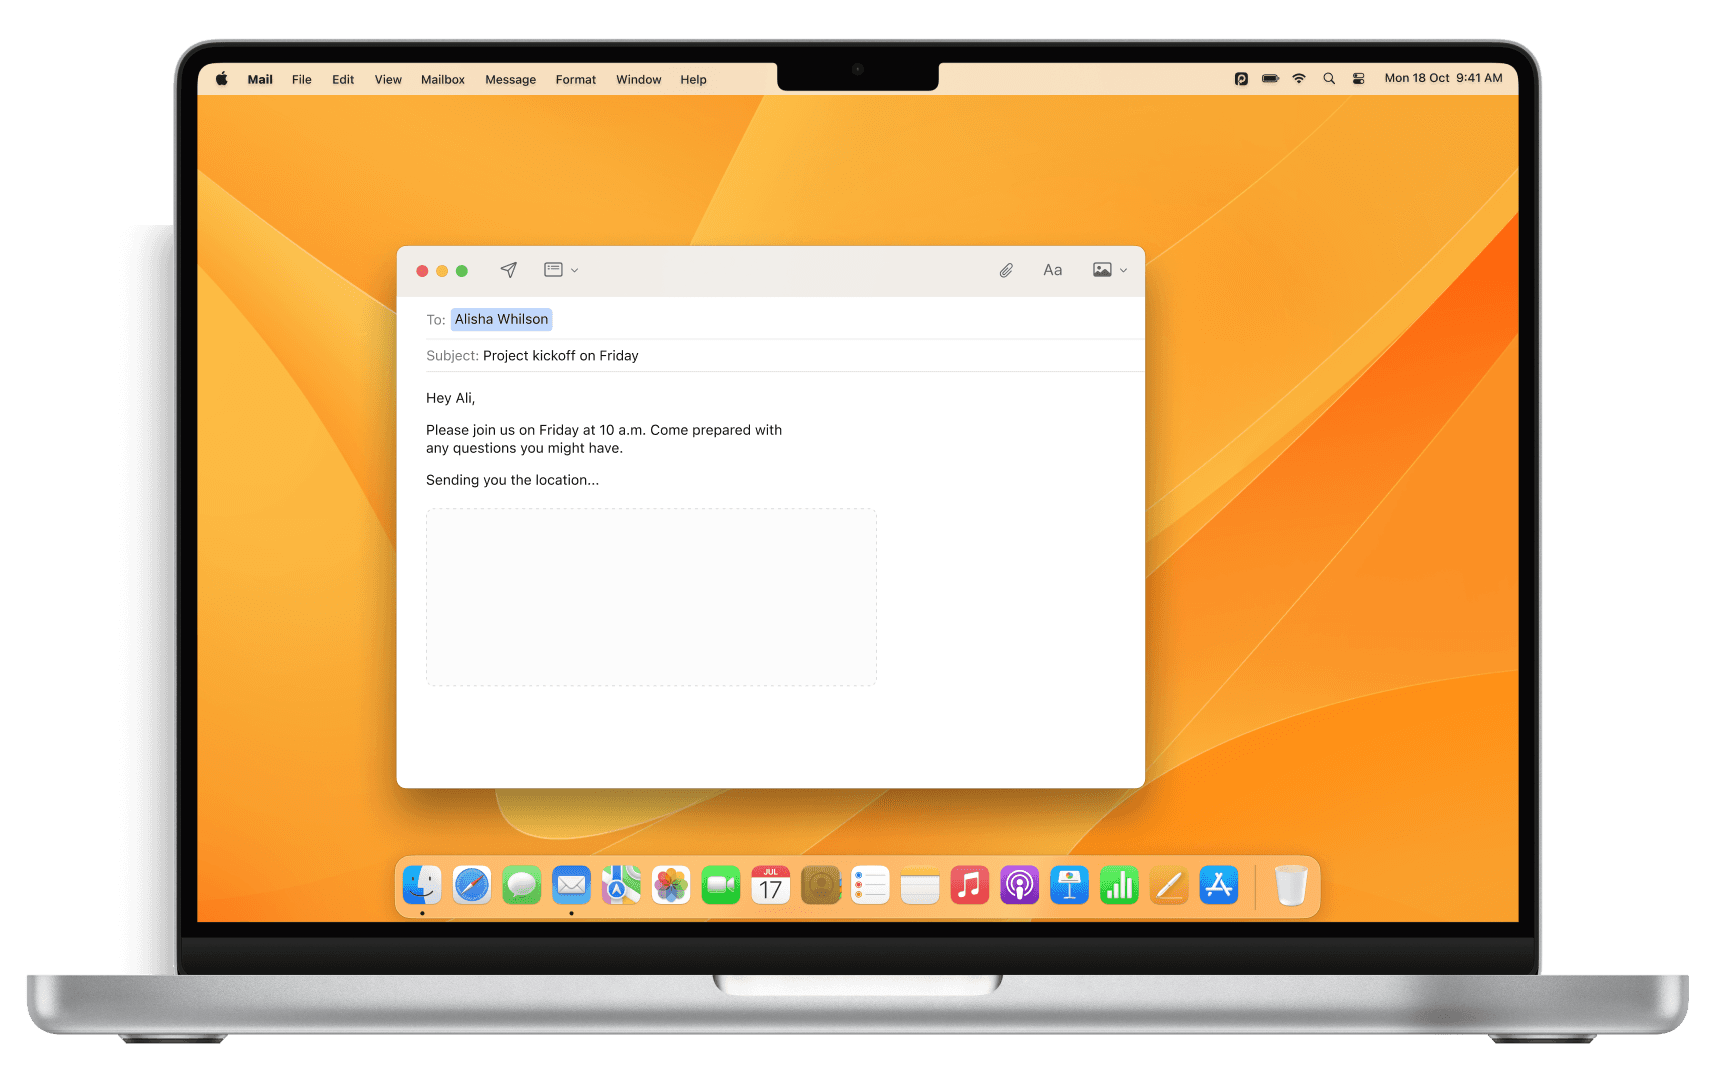Open the Window menu
The height and width of the screenshot is (1080, 1720).
tap(638, 79)
